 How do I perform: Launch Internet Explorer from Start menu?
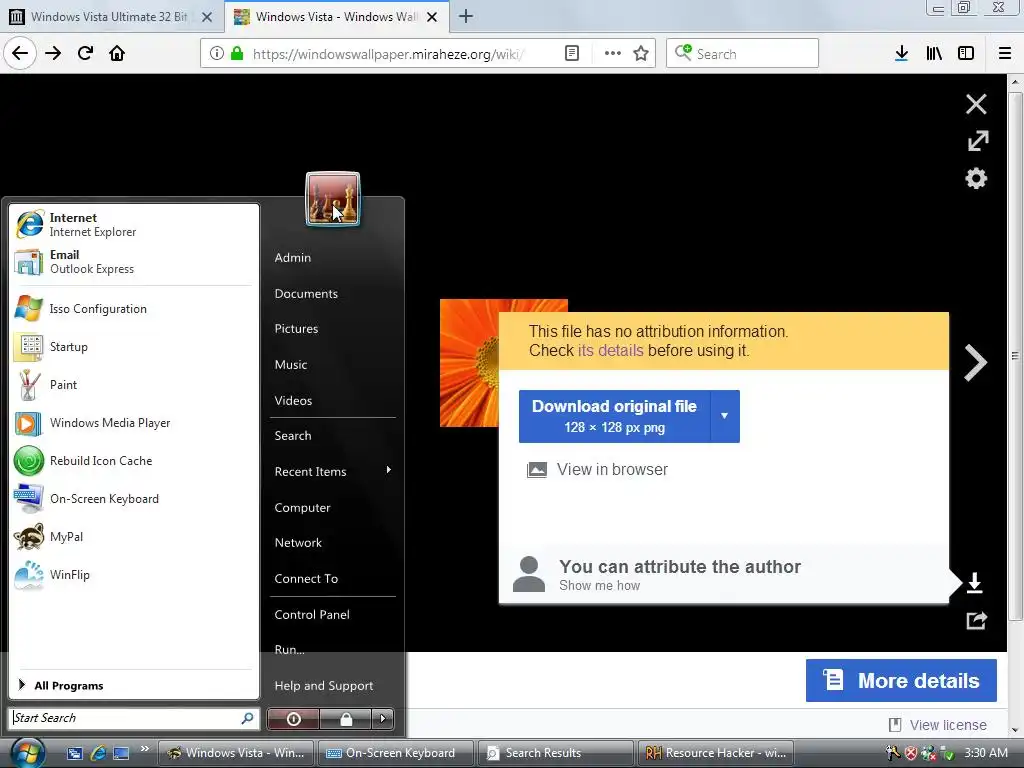coord(134,225)
